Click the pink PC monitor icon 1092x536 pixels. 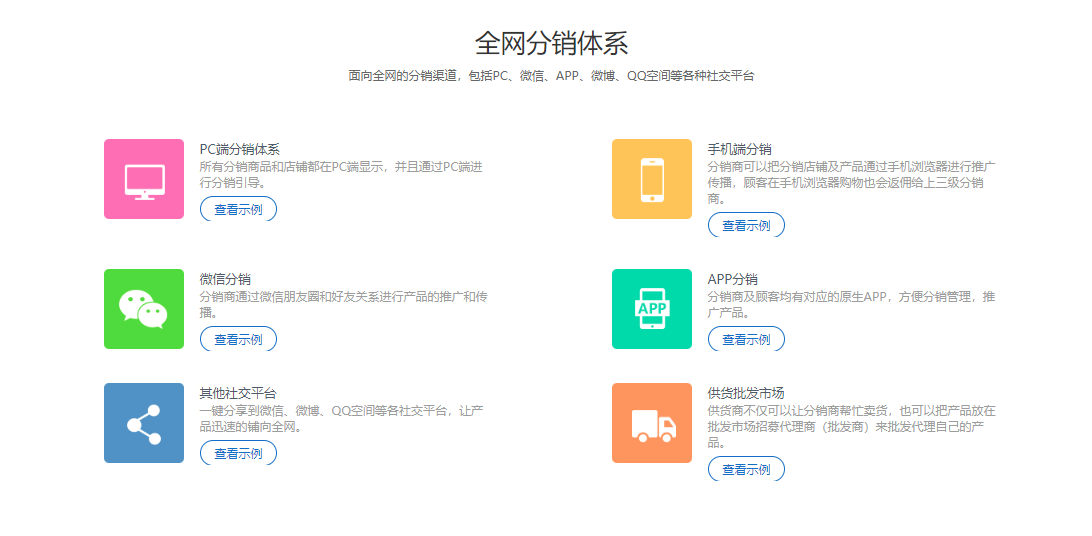point(144,179)
